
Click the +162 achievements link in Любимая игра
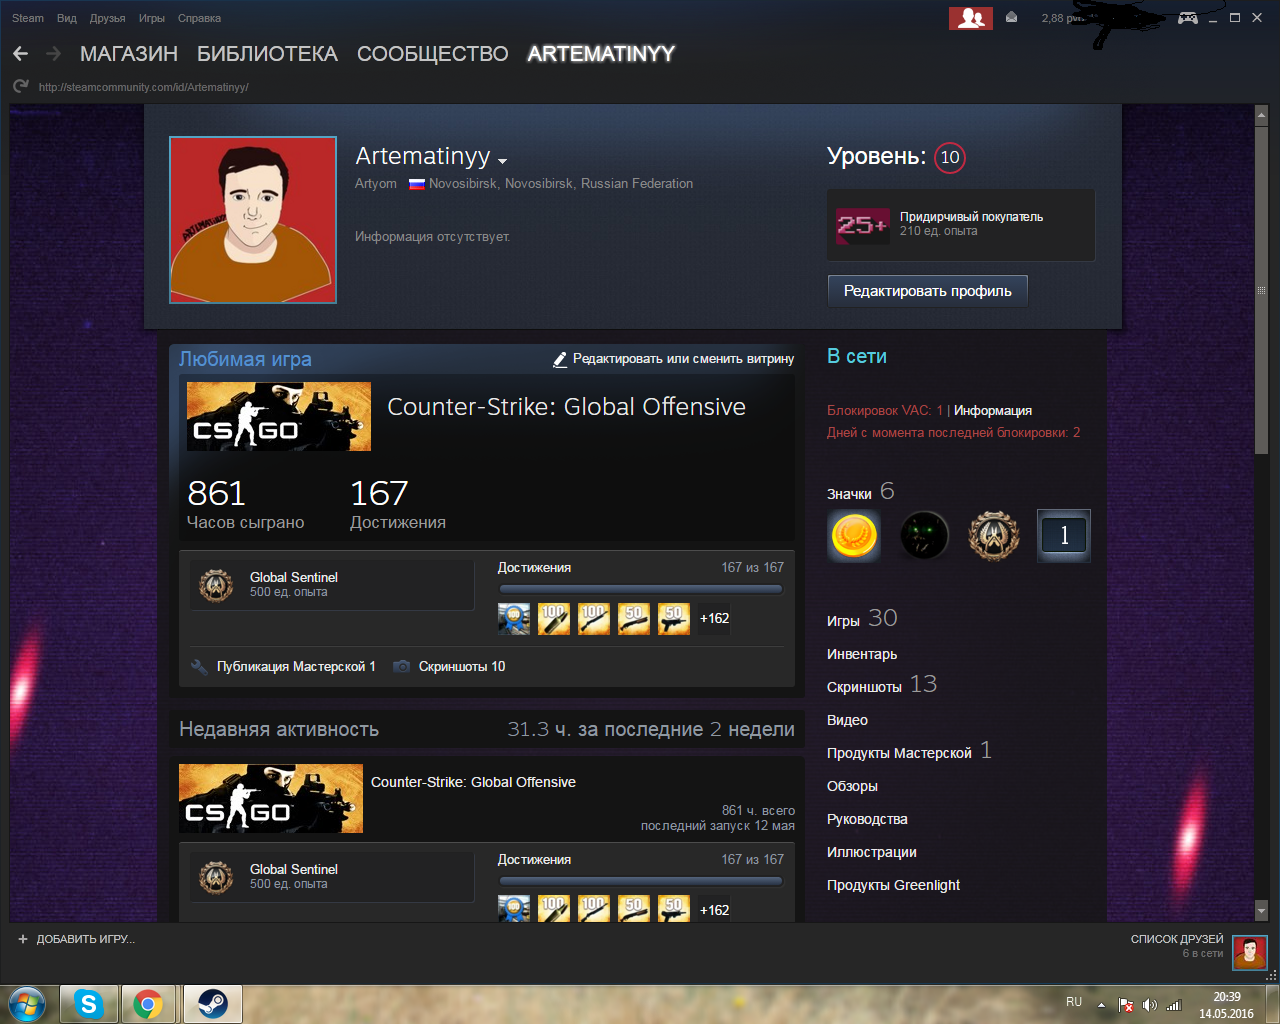click(715, 619)
